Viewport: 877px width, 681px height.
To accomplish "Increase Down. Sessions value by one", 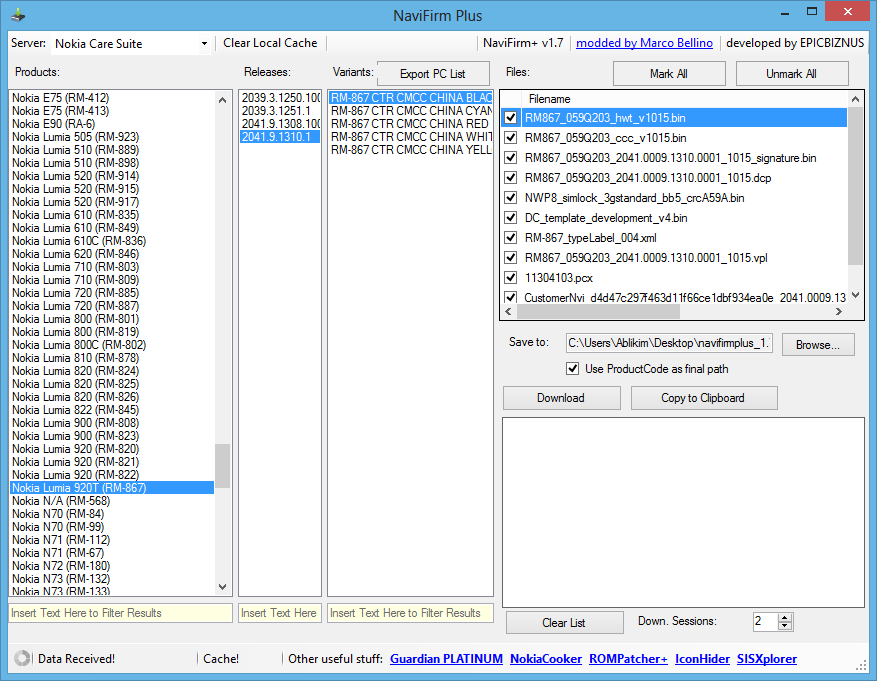I will click(785, 618).
